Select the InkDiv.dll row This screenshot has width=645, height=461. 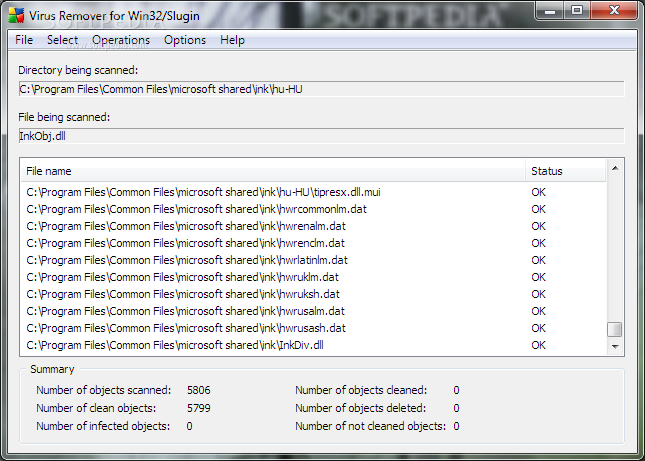click(313, 345)
